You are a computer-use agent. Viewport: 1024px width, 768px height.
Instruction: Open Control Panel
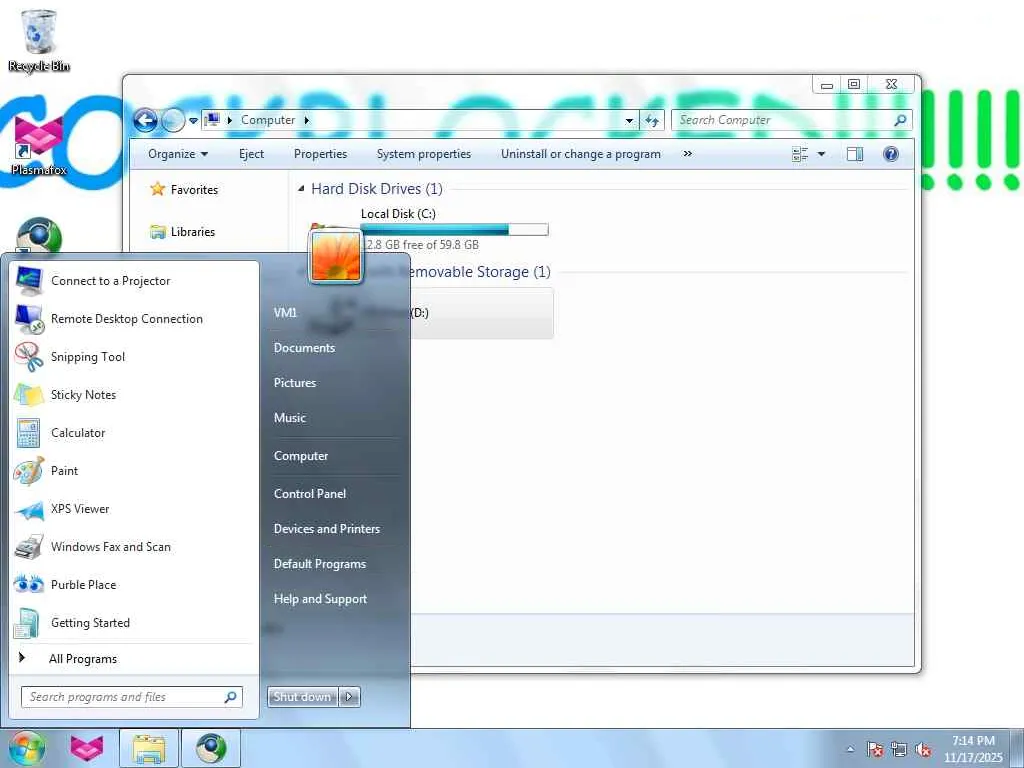(x=310, y=494)
